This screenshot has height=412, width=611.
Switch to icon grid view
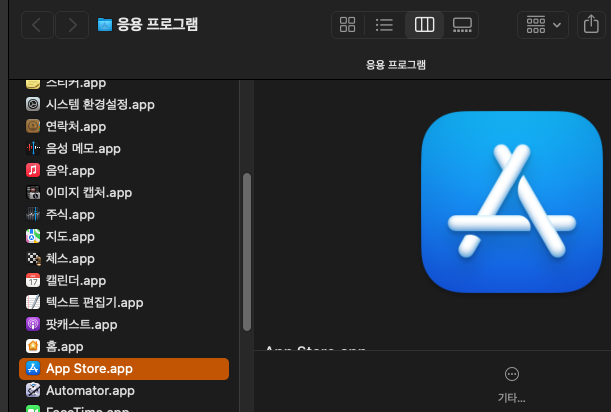click(347, 25)
